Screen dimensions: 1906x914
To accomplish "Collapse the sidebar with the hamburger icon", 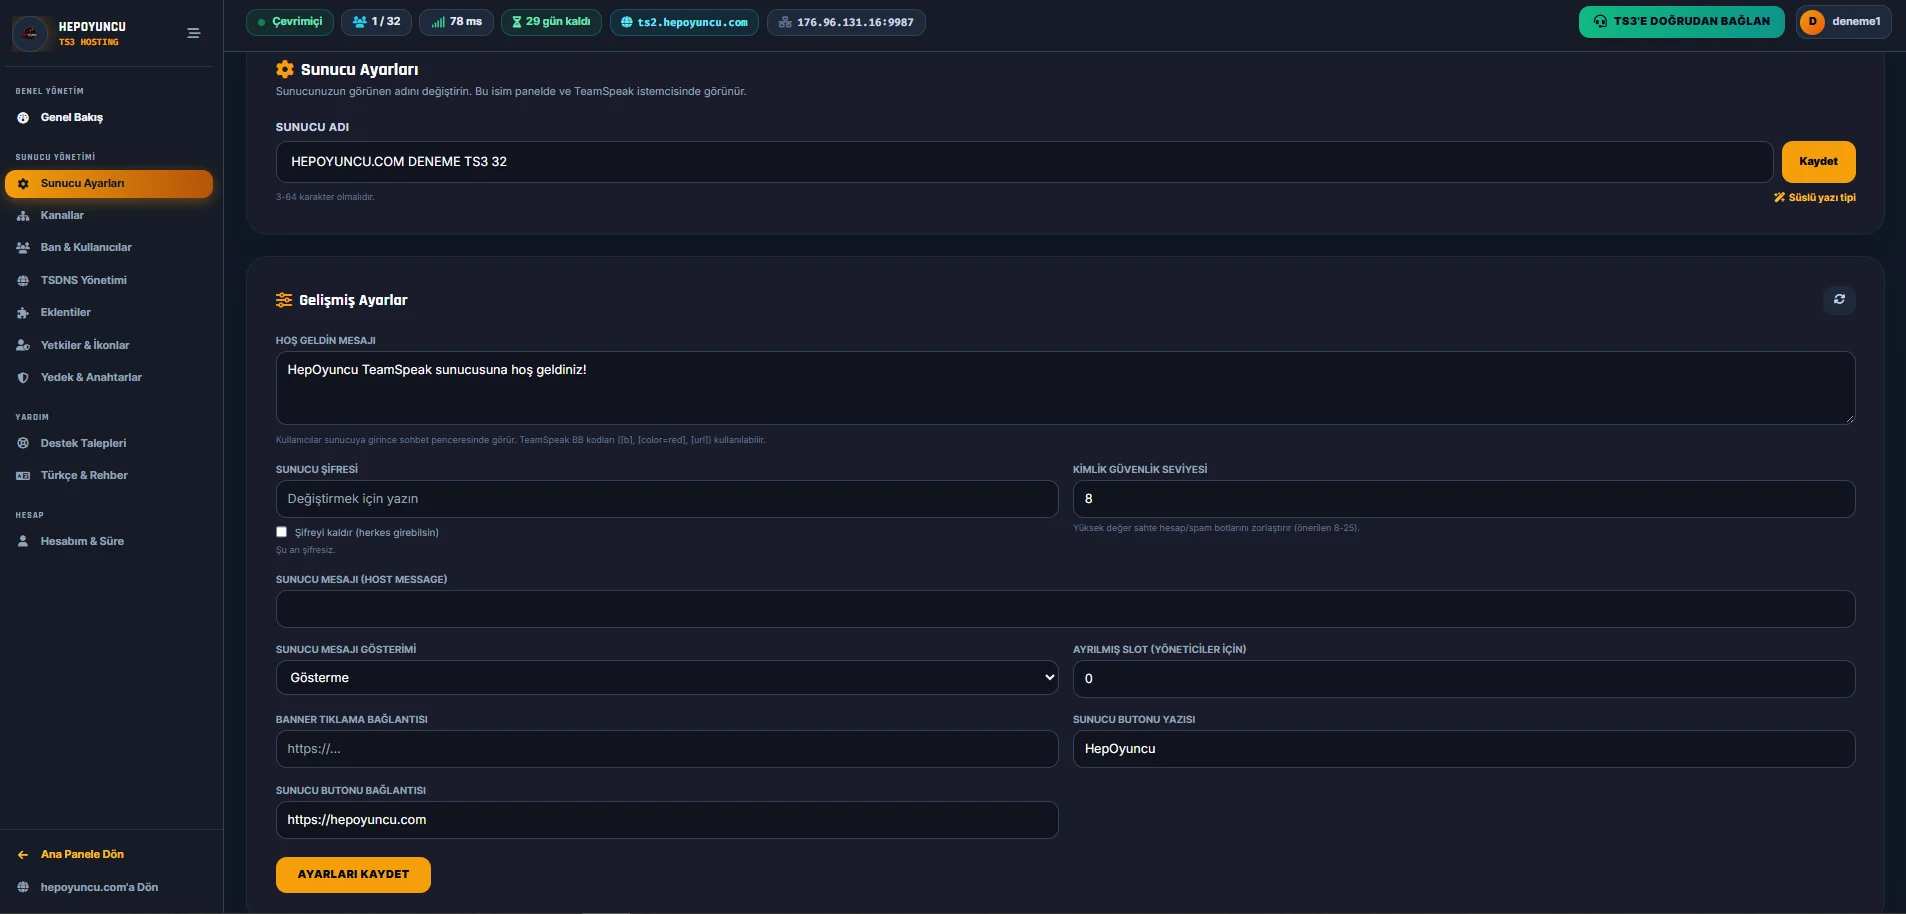I will coord(194,33).
